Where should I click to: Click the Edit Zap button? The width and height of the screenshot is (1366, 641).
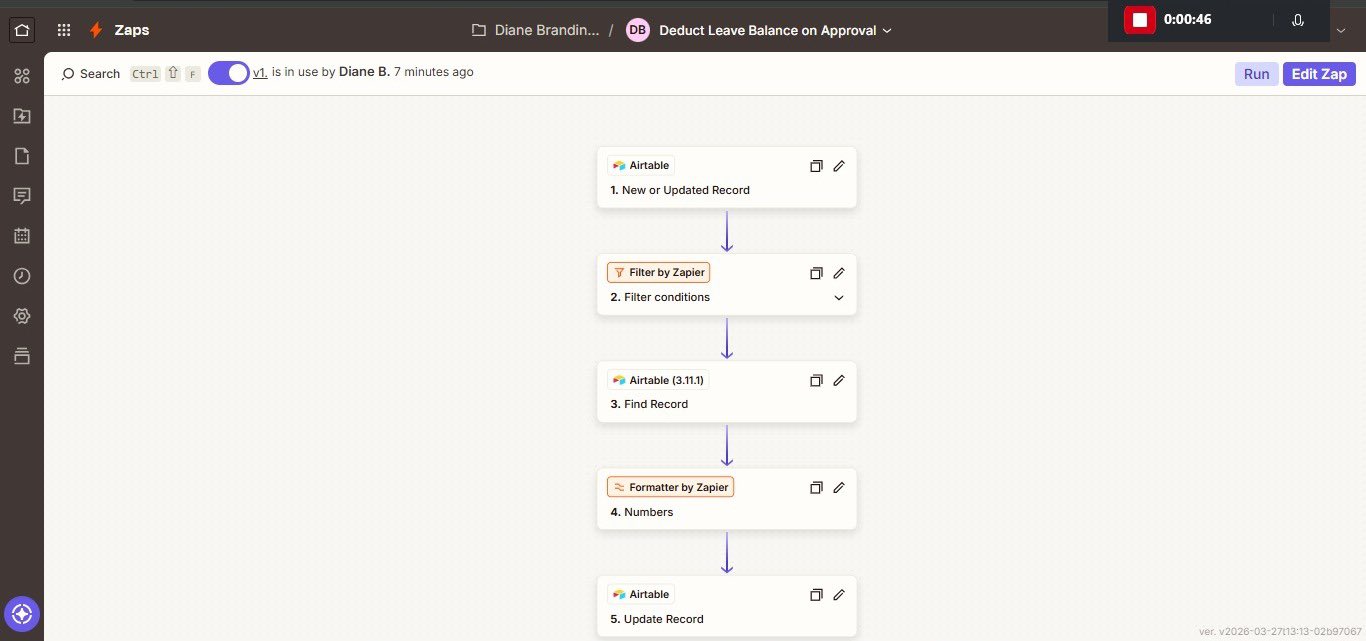[1319, 74]
